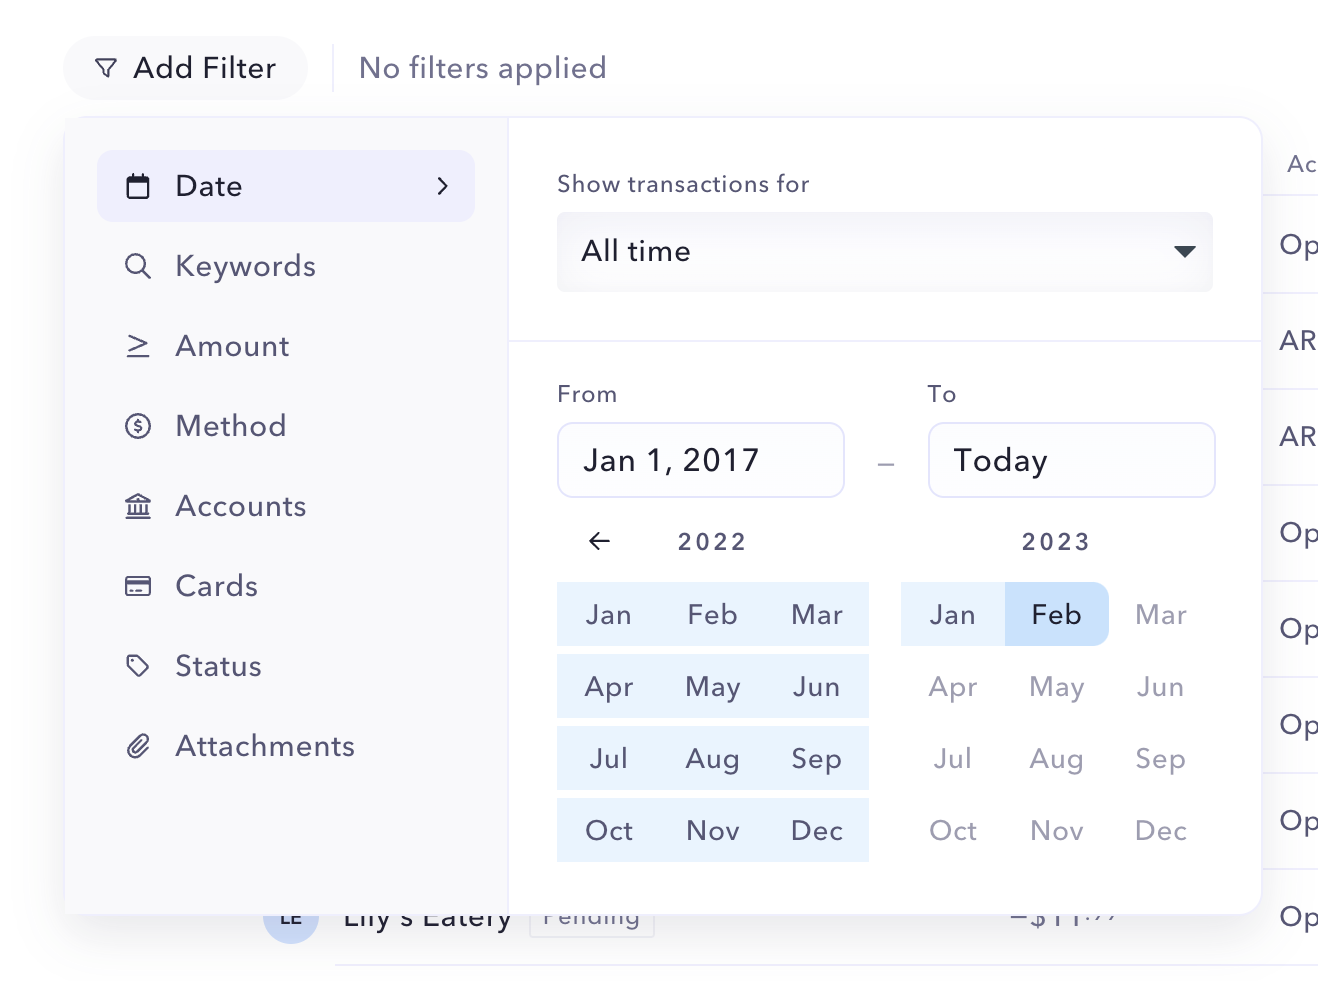This screenshot has height=981, width=1318.
Task: Switch to the Status filter category
Action: click(218, 666)
